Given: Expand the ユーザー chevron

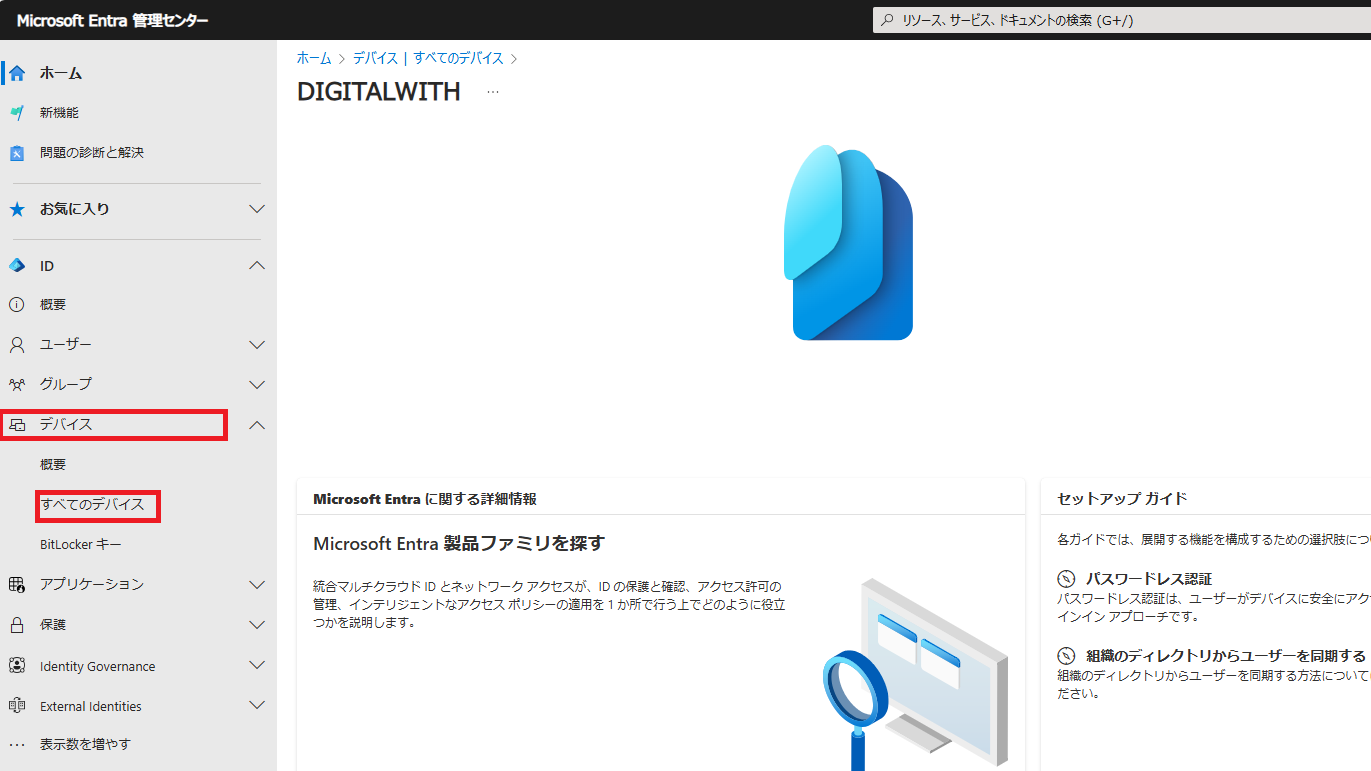Looking at the screenshot, I should 257,345.
